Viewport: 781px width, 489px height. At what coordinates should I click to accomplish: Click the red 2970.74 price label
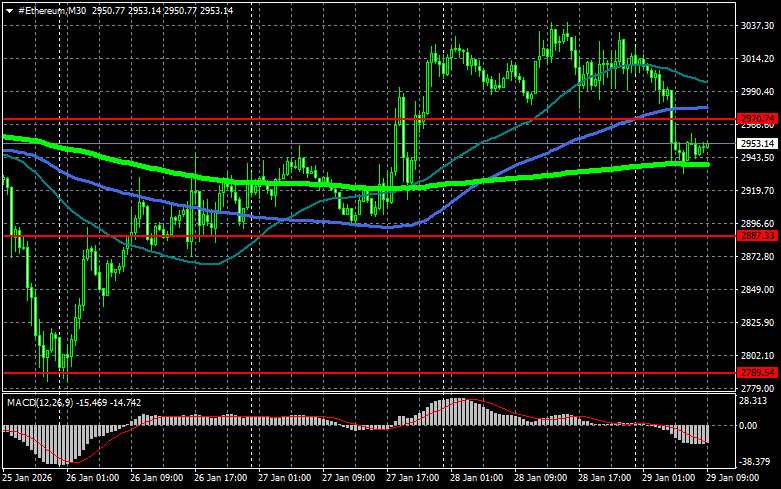(x=757, y=119)
